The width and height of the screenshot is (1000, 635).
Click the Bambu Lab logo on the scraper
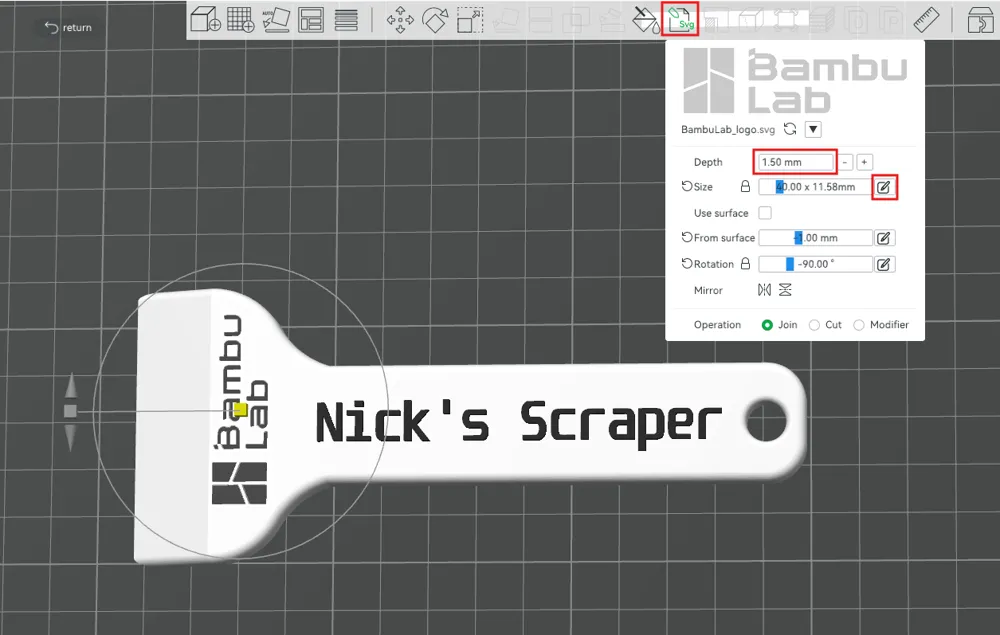coord(240,409)
